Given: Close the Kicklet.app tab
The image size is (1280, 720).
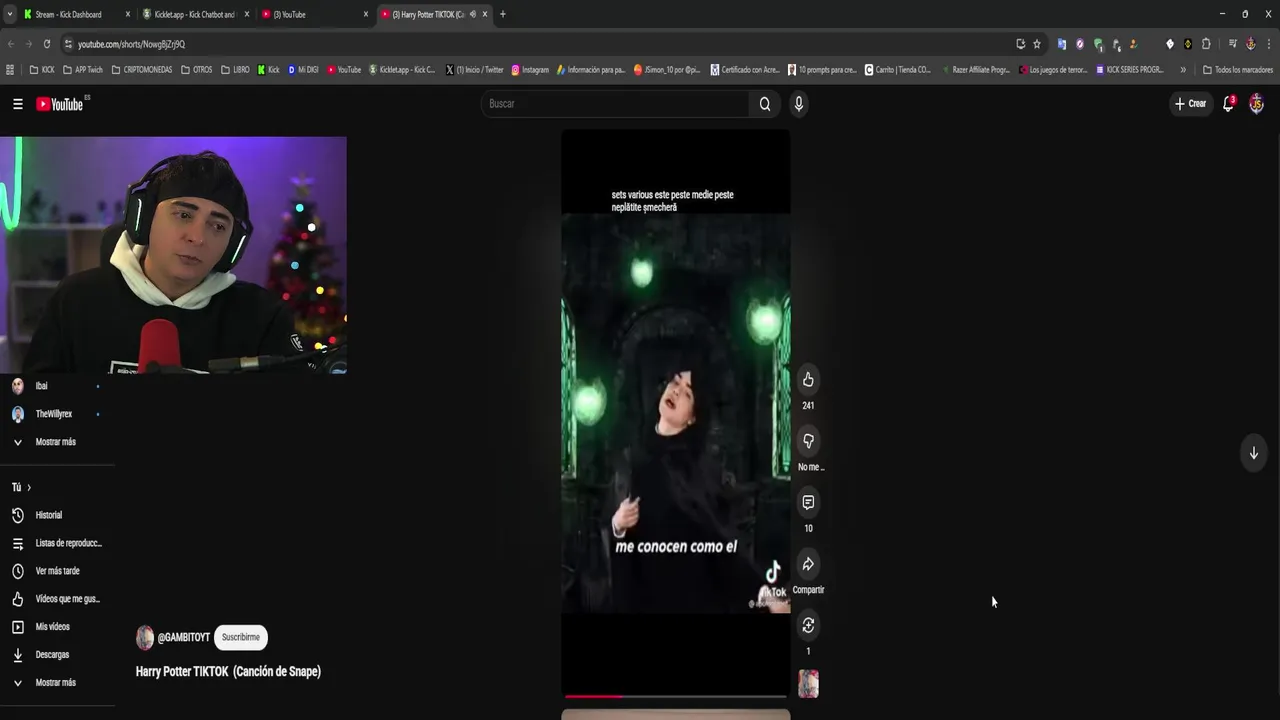Looking at the screenshot, I should [x=247, y=14].
